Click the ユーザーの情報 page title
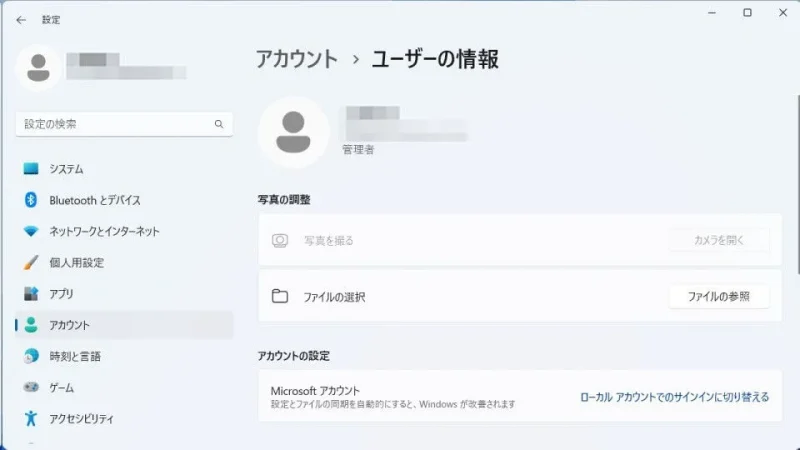Viewport: 800px width, 450px height. (435, 59)
